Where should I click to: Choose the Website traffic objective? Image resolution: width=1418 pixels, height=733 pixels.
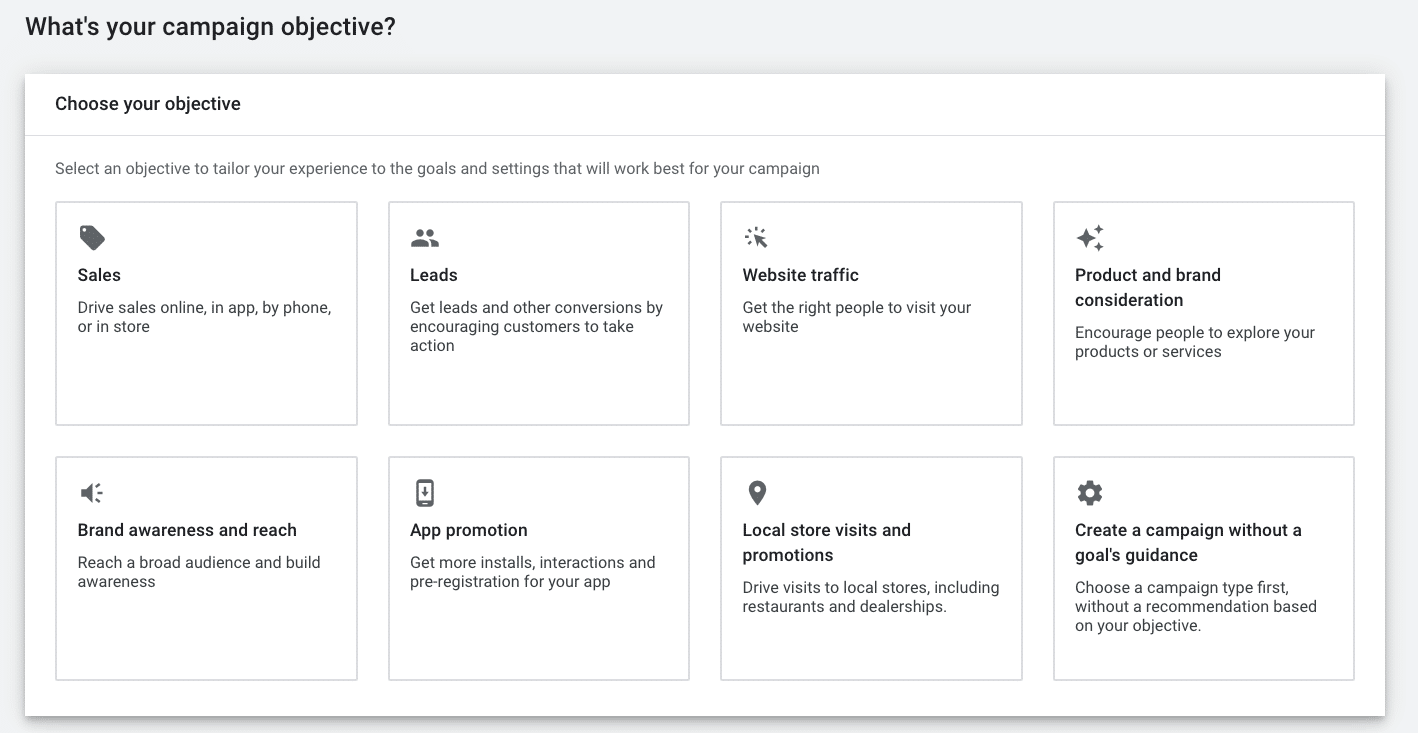tap(871, 312)
